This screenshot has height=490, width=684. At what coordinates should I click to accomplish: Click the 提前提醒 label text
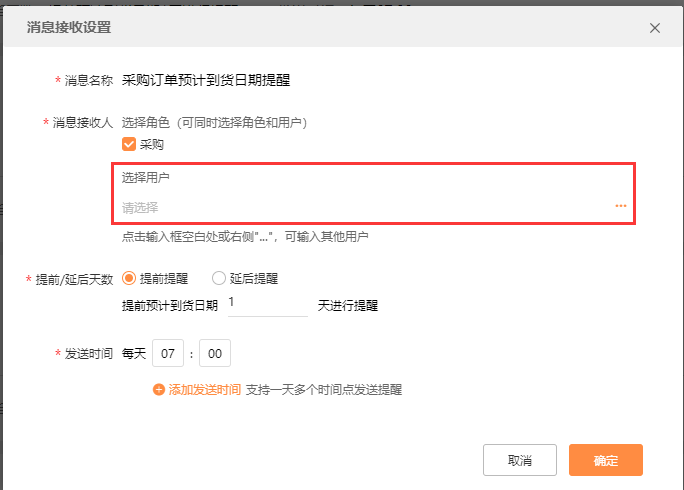164,278
